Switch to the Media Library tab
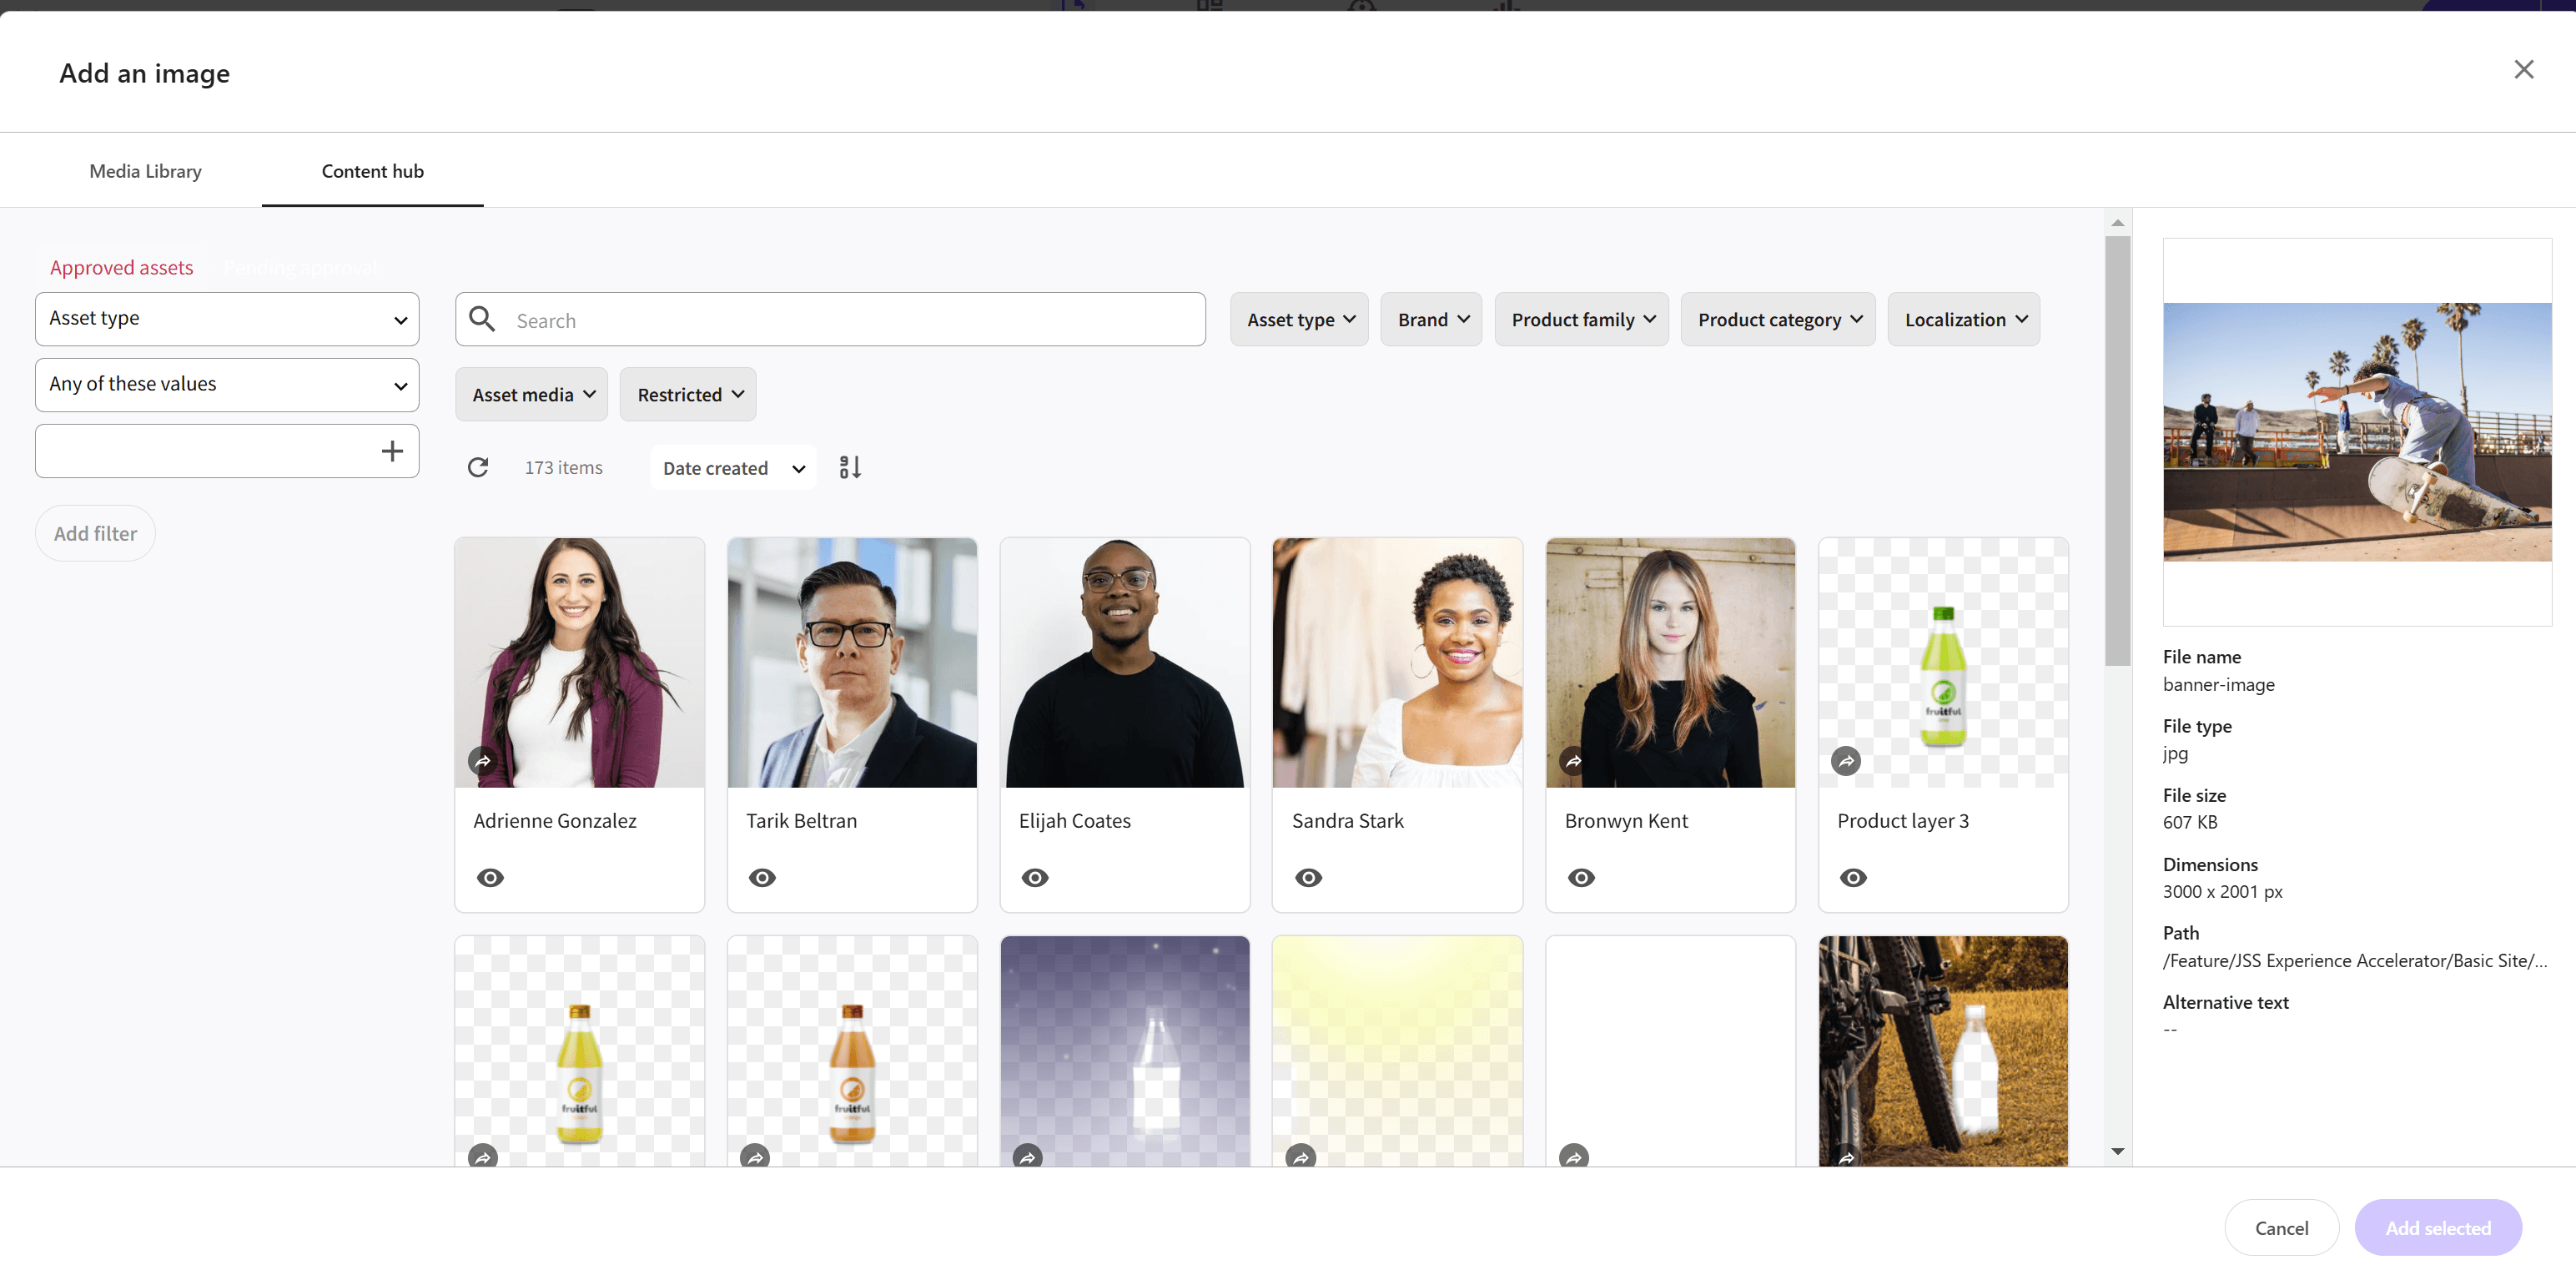The width and height of the screenshot is (2576, 1280). tap(145, 171)
